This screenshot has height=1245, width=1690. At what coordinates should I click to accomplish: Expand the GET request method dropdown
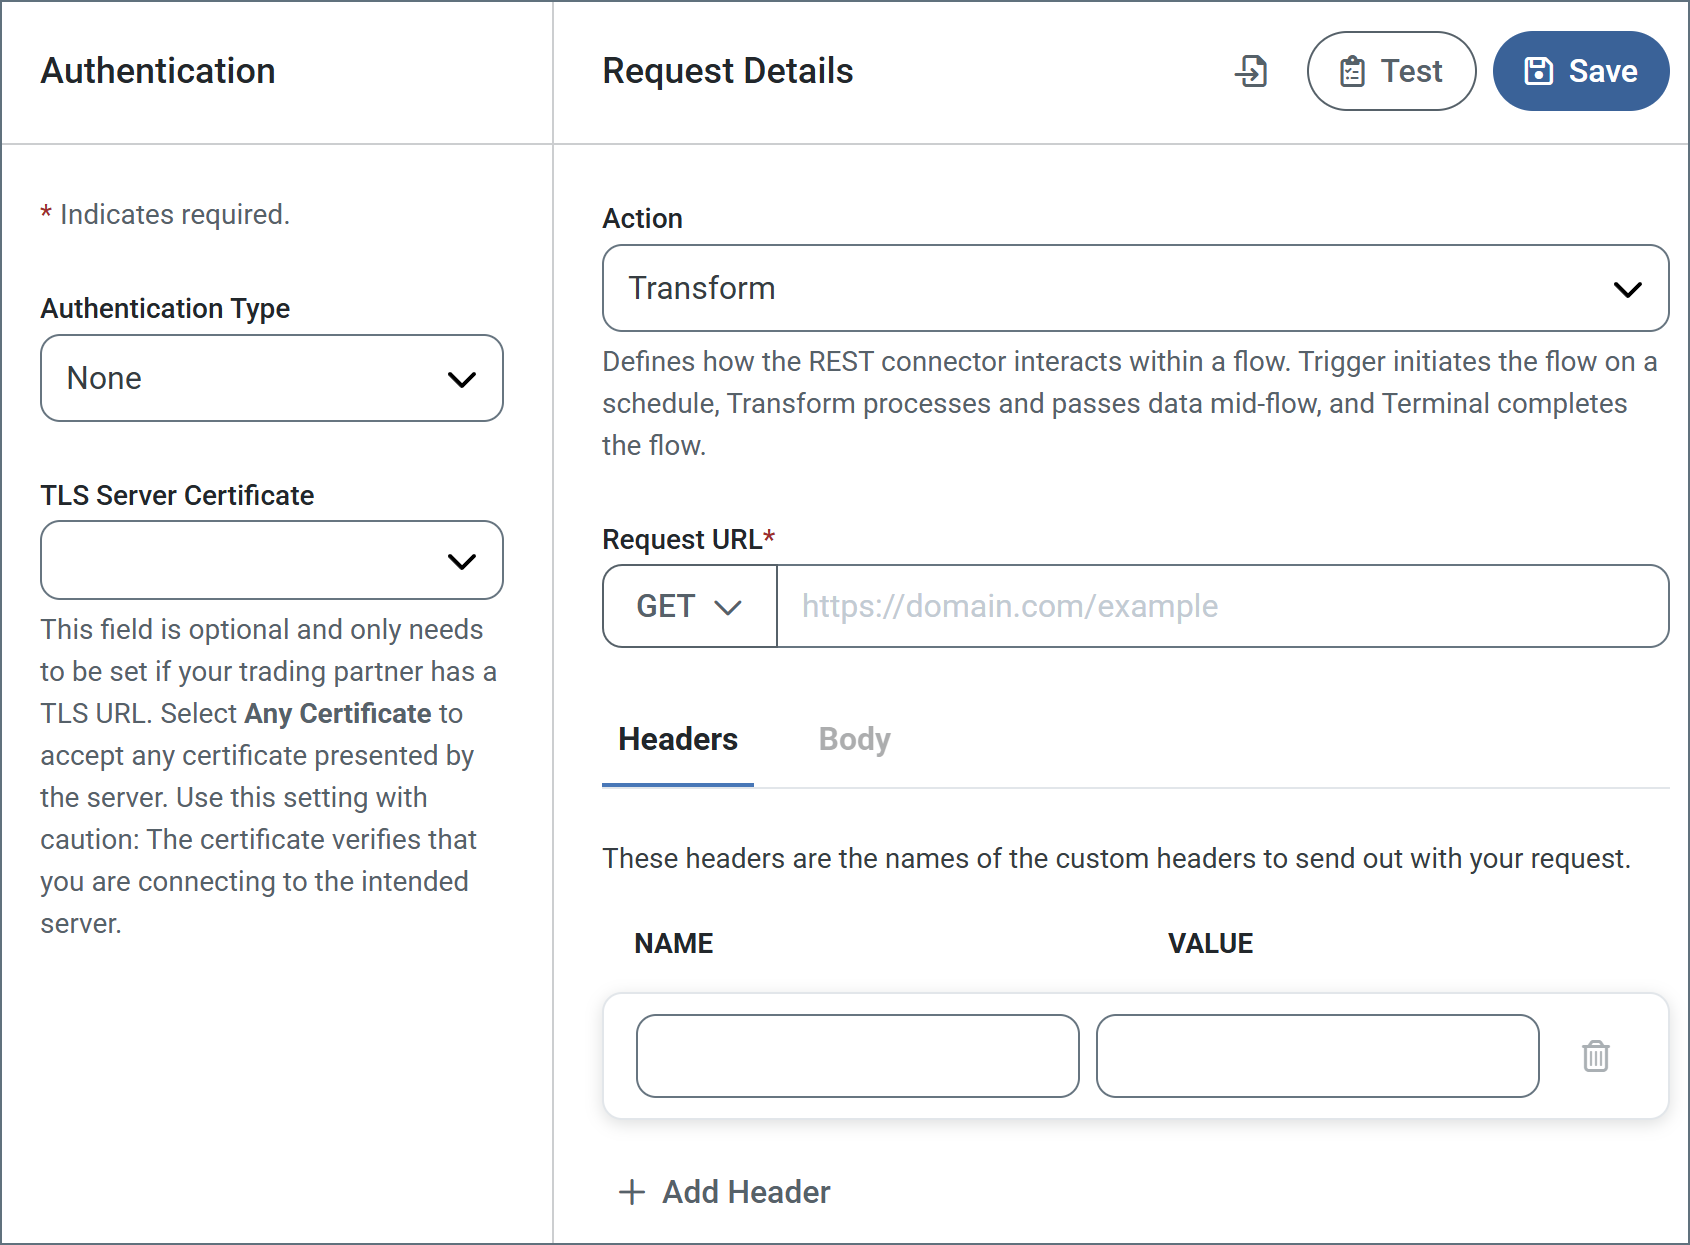(689, 606)
